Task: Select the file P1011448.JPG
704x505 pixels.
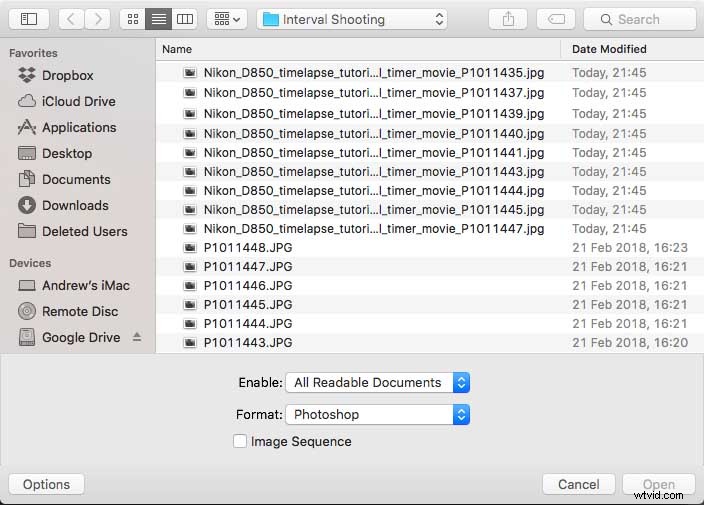Action: [248, 248]
